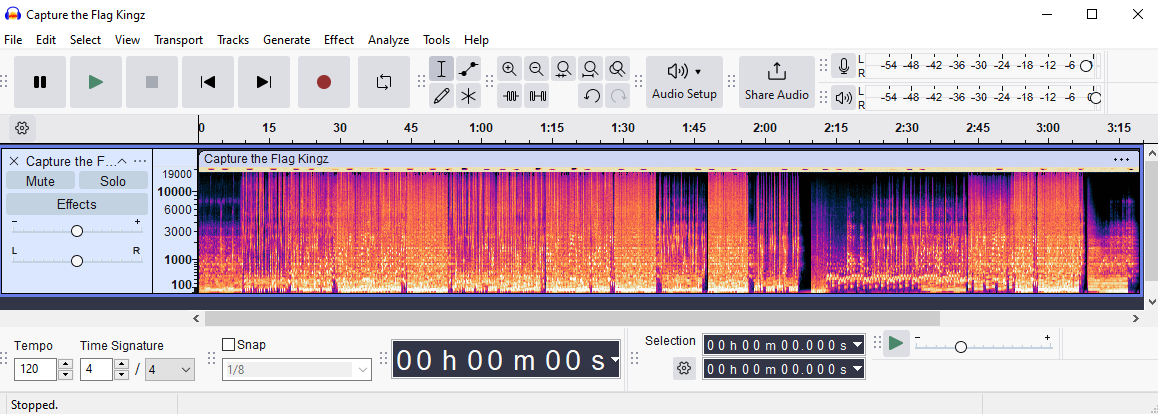Collapse the track using the chevron

click(x=122, y=161)
